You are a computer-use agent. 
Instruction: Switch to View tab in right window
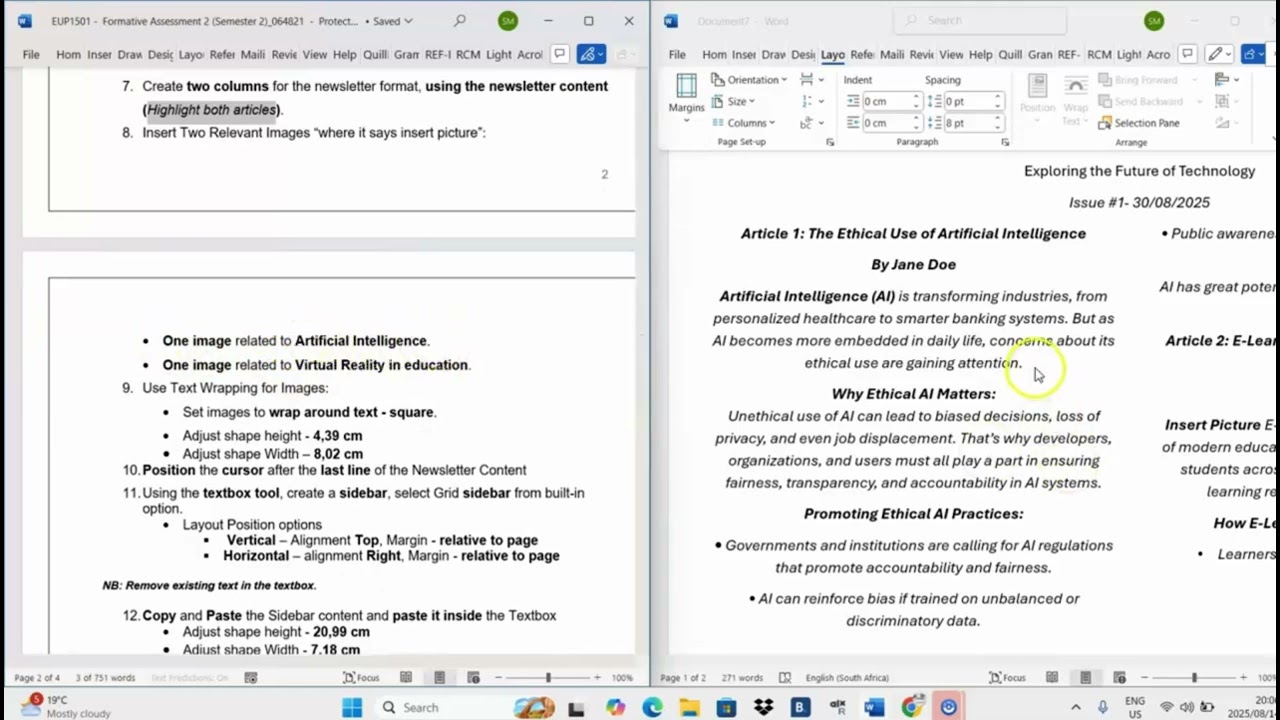[951, 54]
